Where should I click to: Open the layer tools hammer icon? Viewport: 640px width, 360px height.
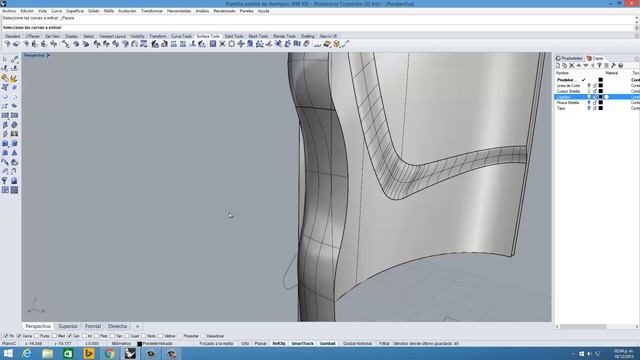(613, 65)
